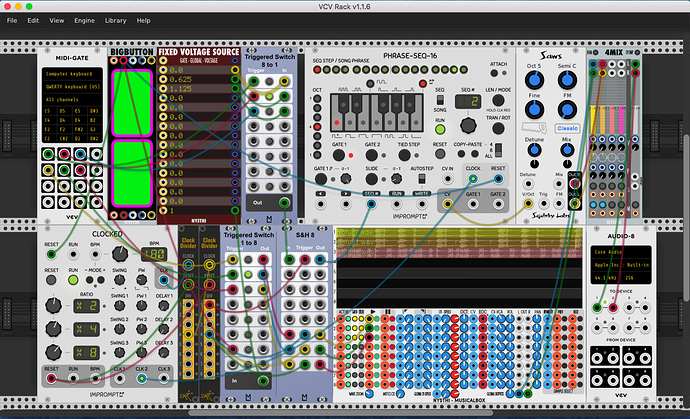The image size is (690, 419).
Task: Toggle the green RUN button on PHRASE-SEQ-16
Action: point(440,129)
